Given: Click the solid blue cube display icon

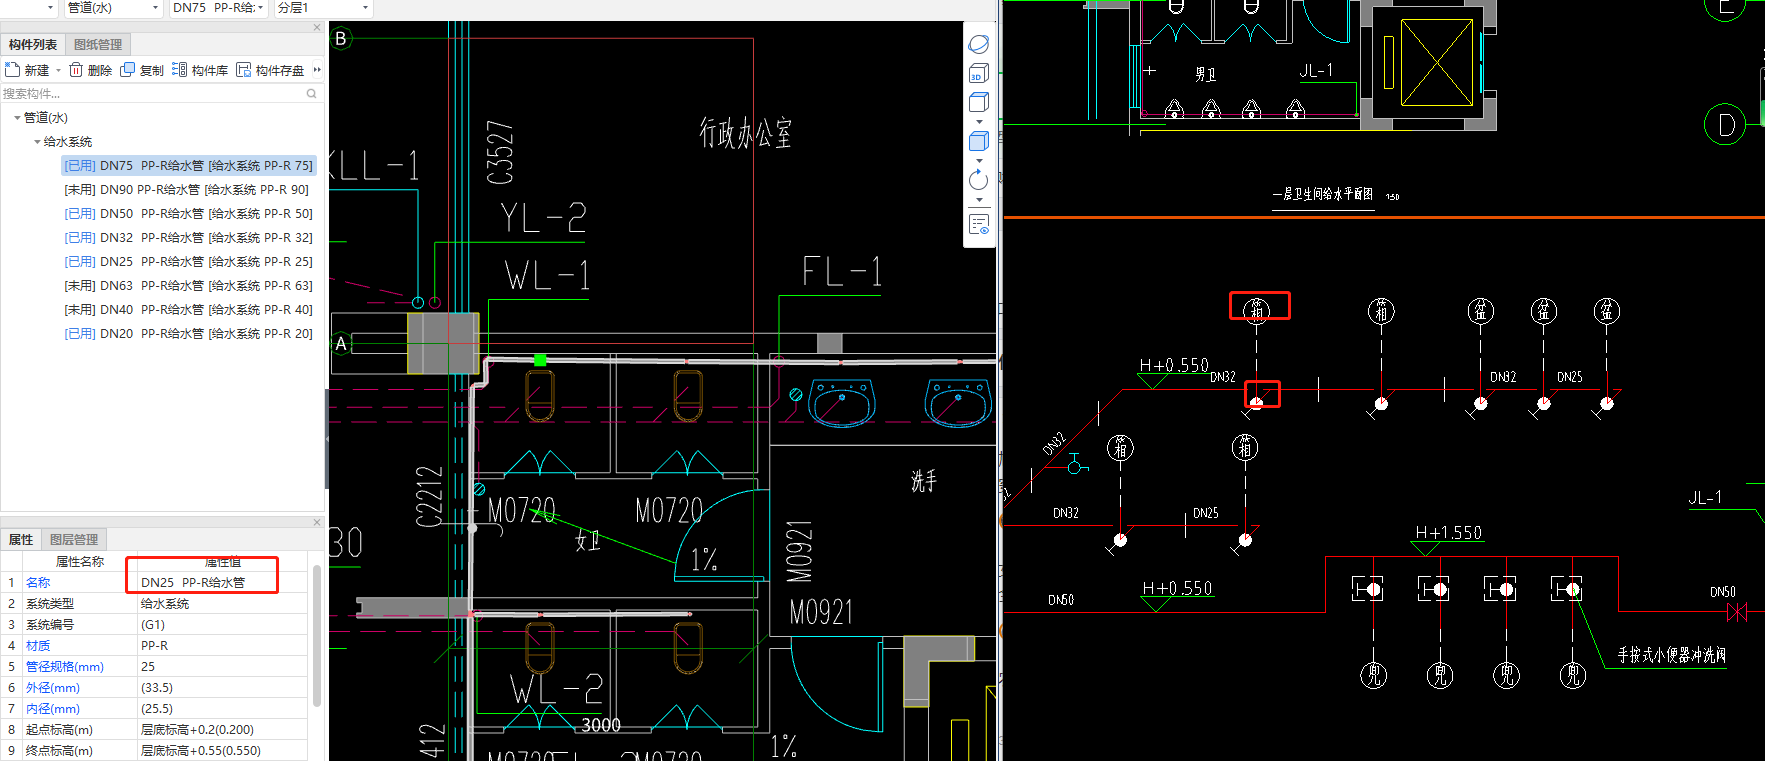Looking at the screenshot, I should click(979, 141).
